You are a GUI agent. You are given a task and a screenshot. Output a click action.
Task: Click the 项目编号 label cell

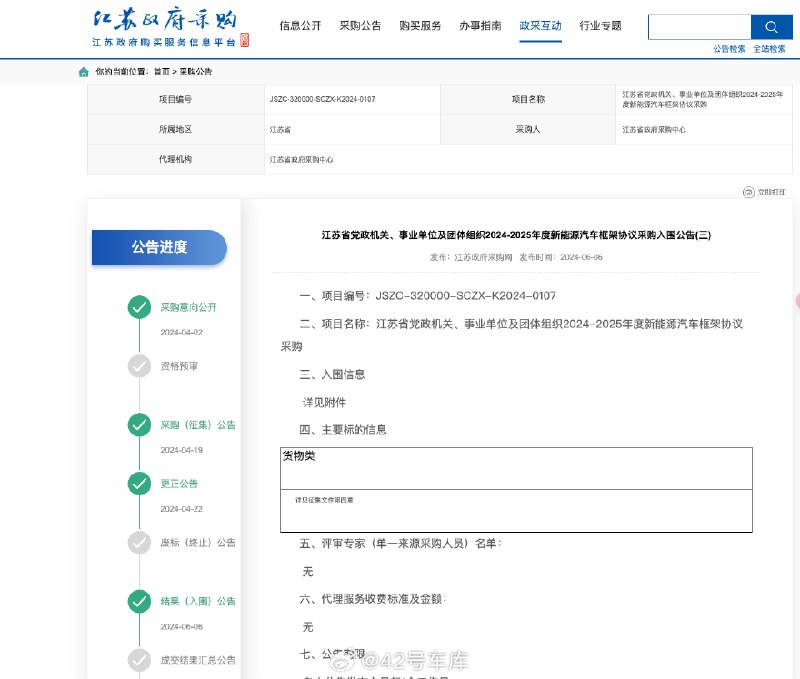[176, 99]
